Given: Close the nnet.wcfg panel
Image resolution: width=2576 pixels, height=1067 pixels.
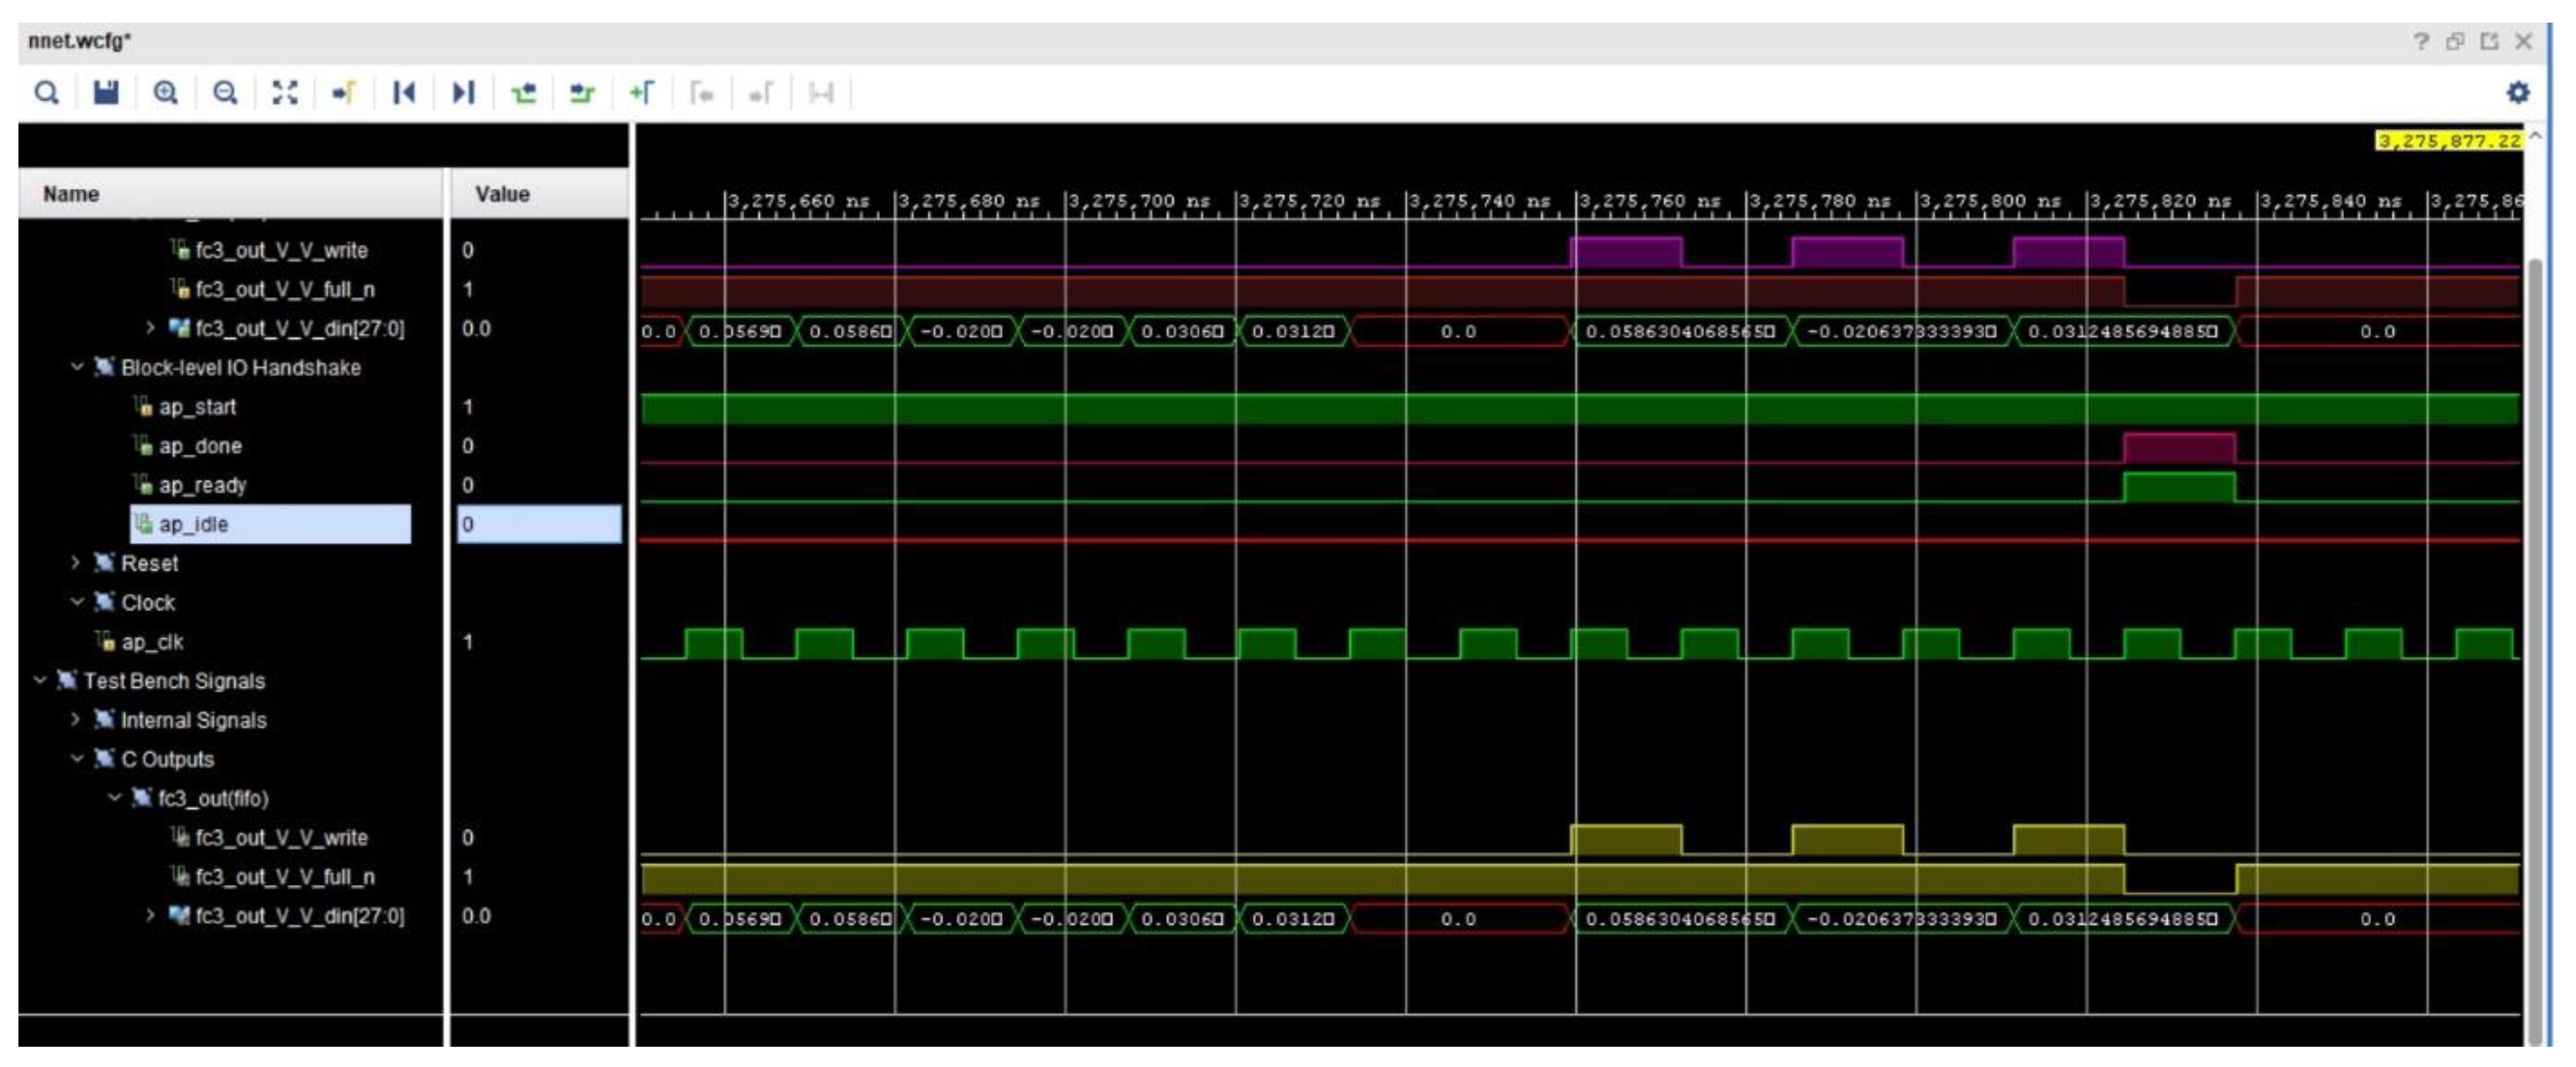Looking at the screenshot, I should click(x=2523, y=41).
